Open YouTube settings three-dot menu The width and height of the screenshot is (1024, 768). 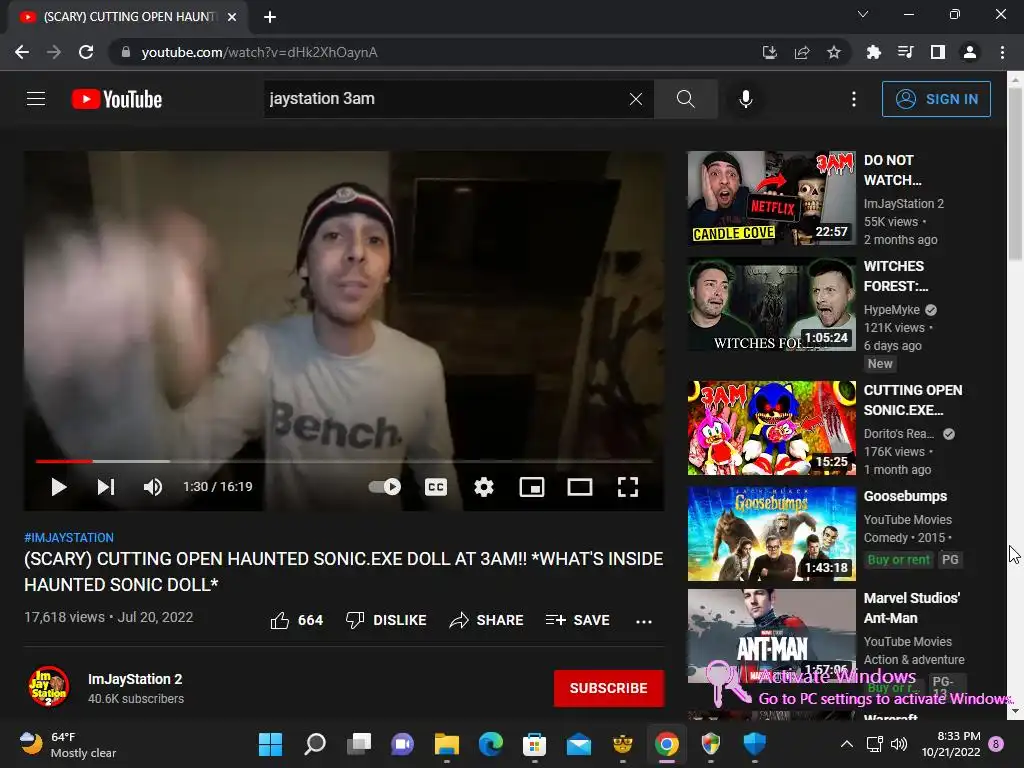[x=854, y=99]
